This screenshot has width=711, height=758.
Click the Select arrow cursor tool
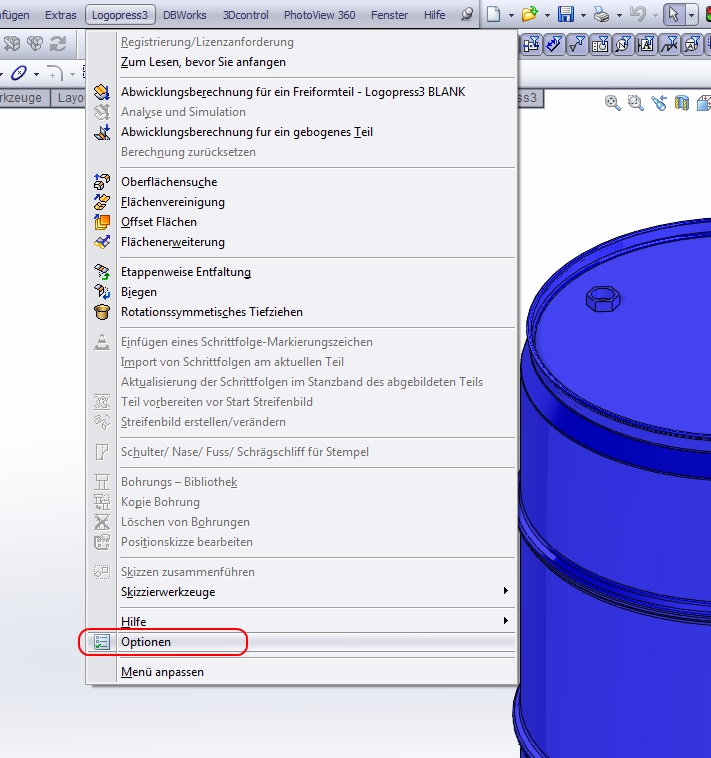coord(674,15)
